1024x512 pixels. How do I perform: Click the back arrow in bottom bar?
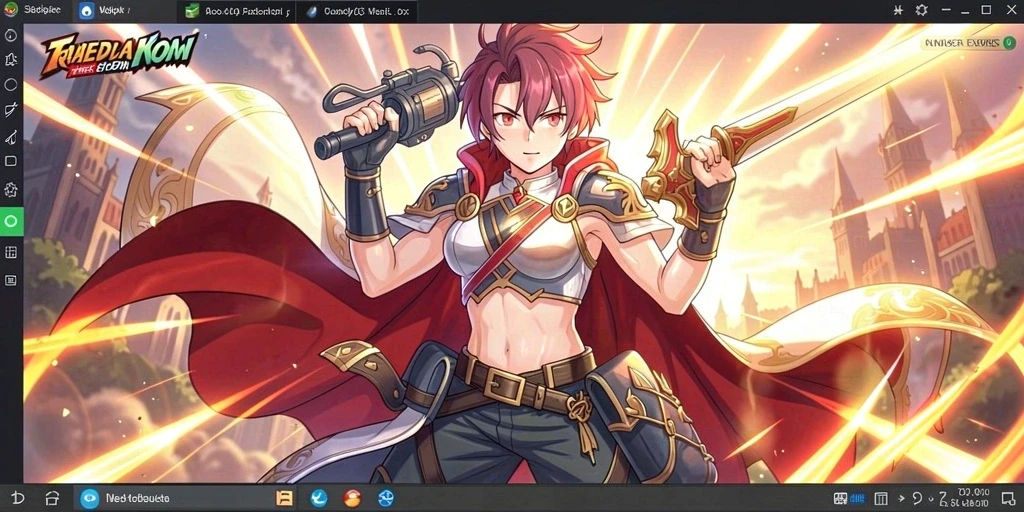pyautogui.click(x=18, y=498)
